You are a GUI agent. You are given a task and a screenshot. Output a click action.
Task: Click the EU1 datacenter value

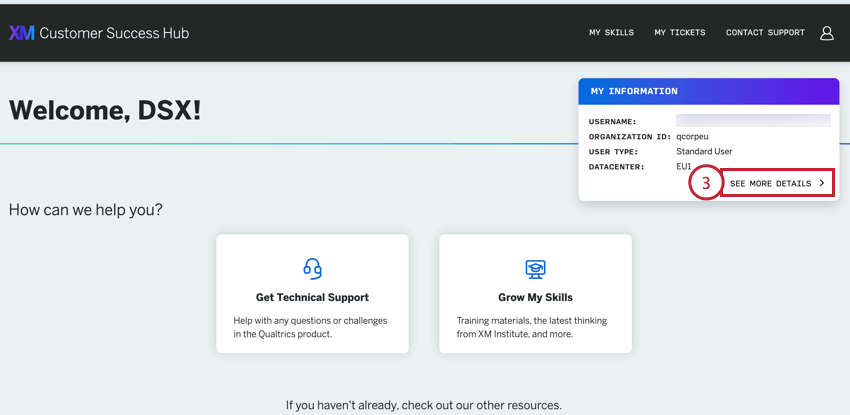(684, 167)
